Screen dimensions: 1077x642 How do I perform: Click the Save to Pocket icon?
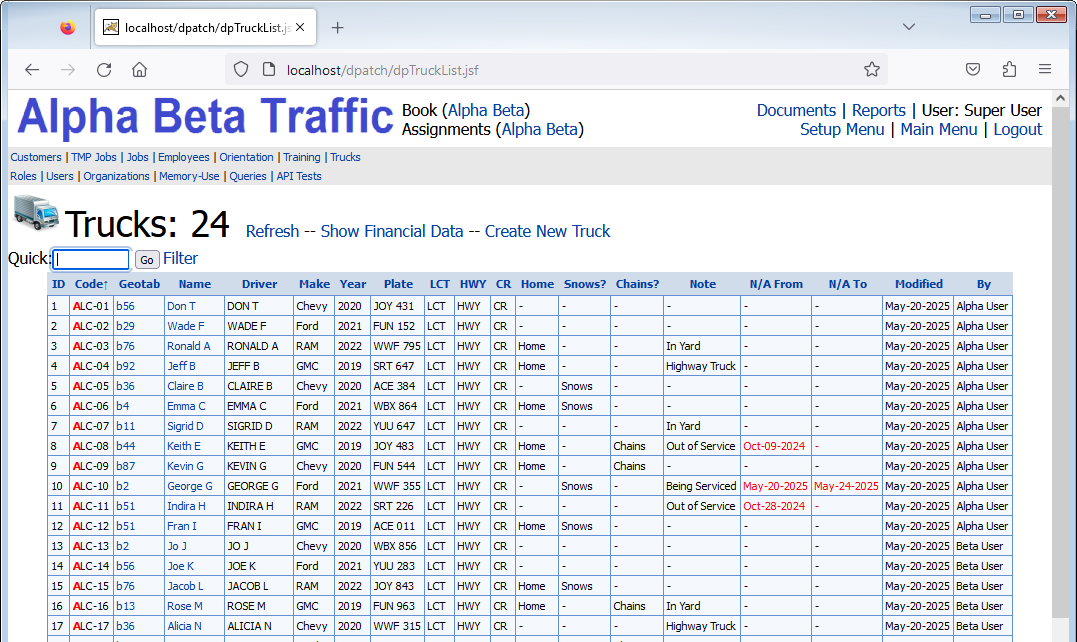coord(972,69)
